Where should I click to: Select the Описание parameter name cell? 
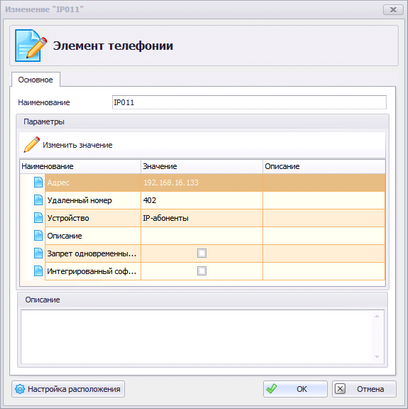[93, 236]
